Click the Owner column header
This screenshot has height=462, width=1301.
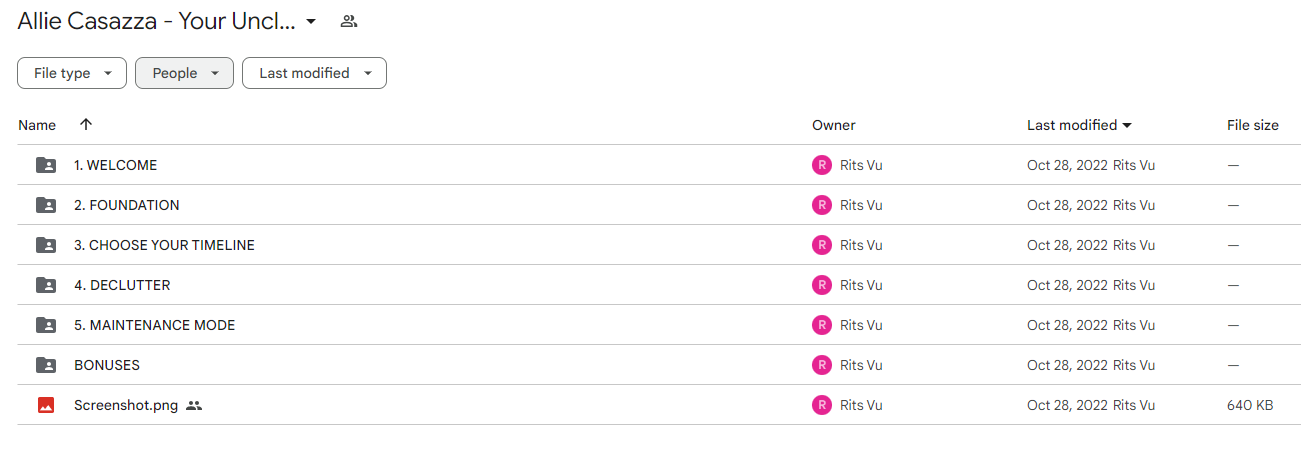point(834,125)
